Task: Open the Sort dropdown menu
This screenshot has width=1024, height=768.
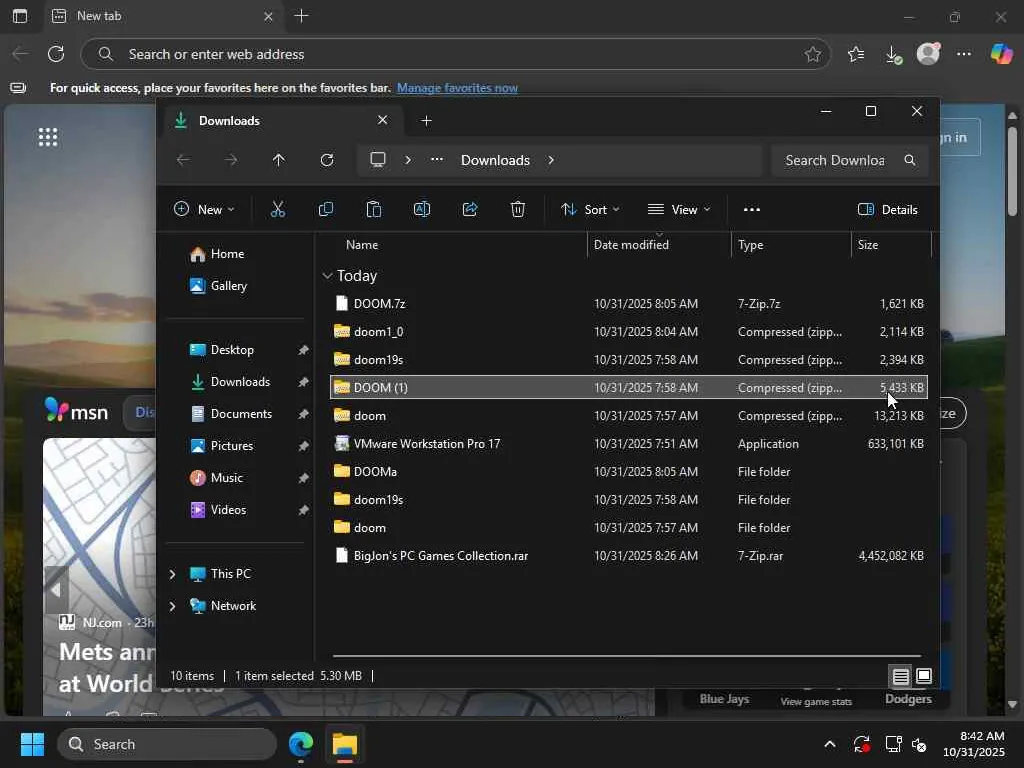Action: click(x=590, y=210)
